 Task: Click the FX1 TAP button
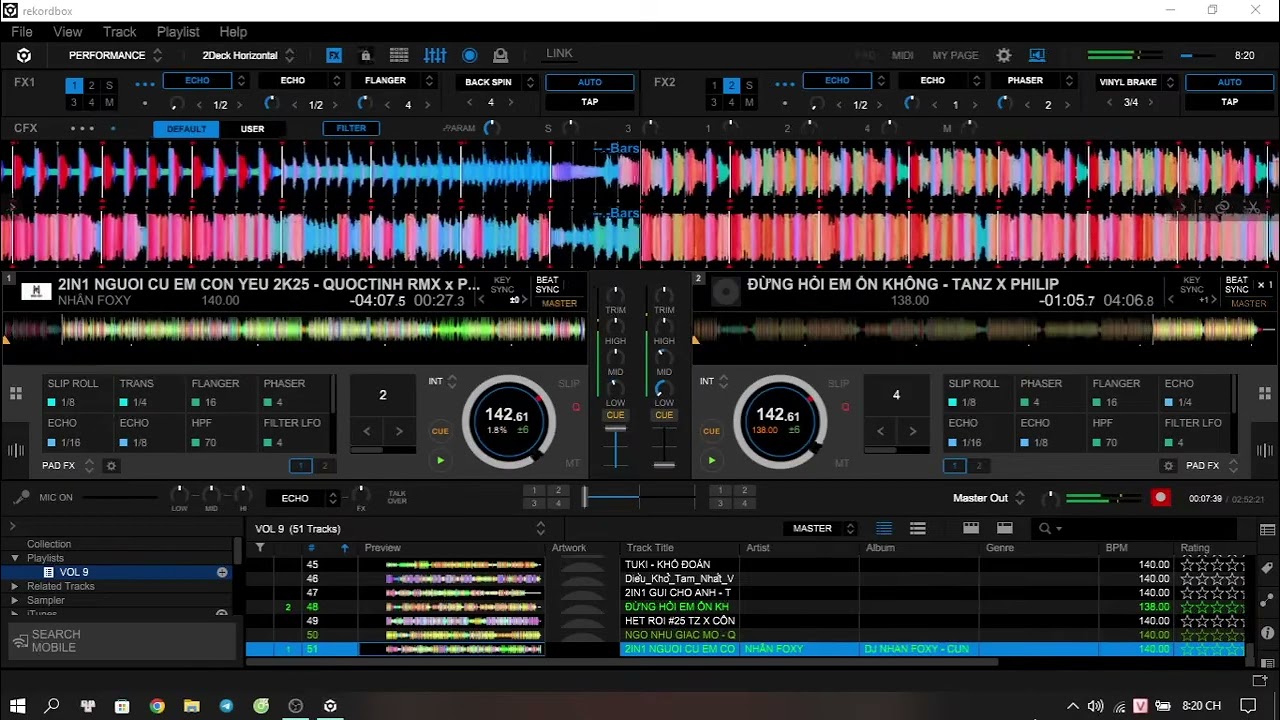pyautogui.click(x=590, y=102)
